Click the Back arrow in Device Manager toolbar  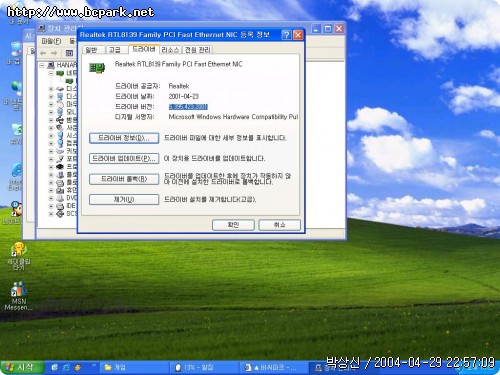43,53
